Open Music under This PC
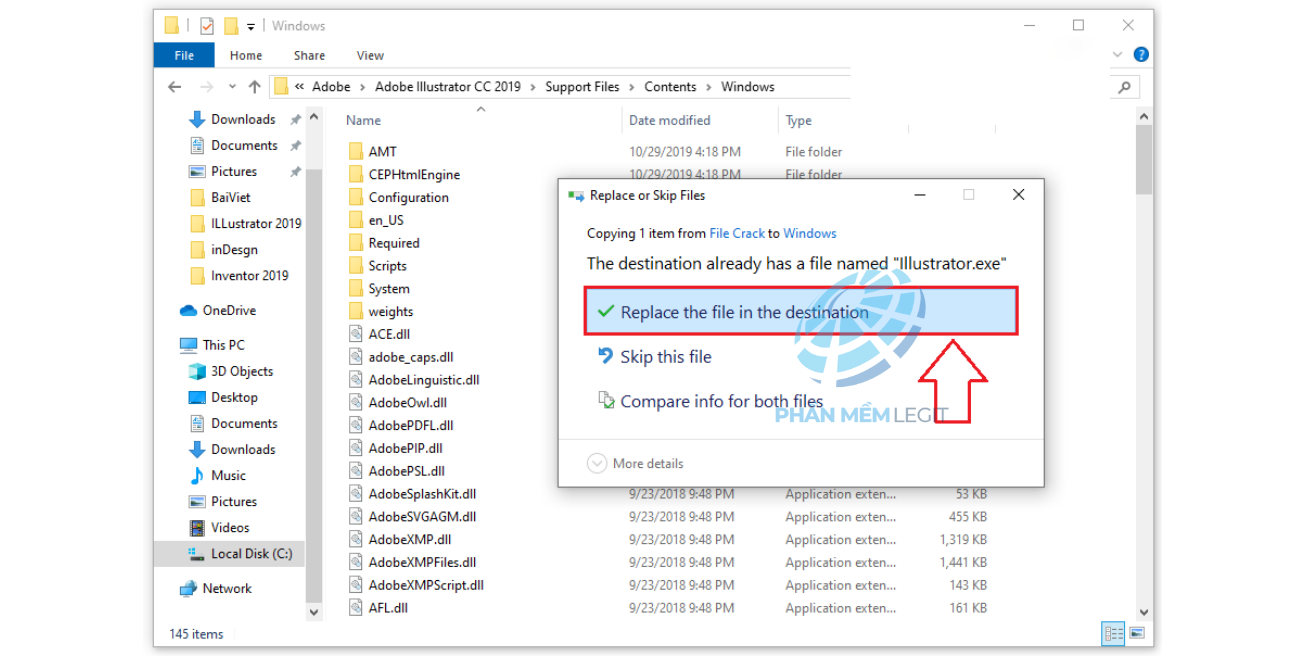The image size is (1305, 656). tap(228, 475)
